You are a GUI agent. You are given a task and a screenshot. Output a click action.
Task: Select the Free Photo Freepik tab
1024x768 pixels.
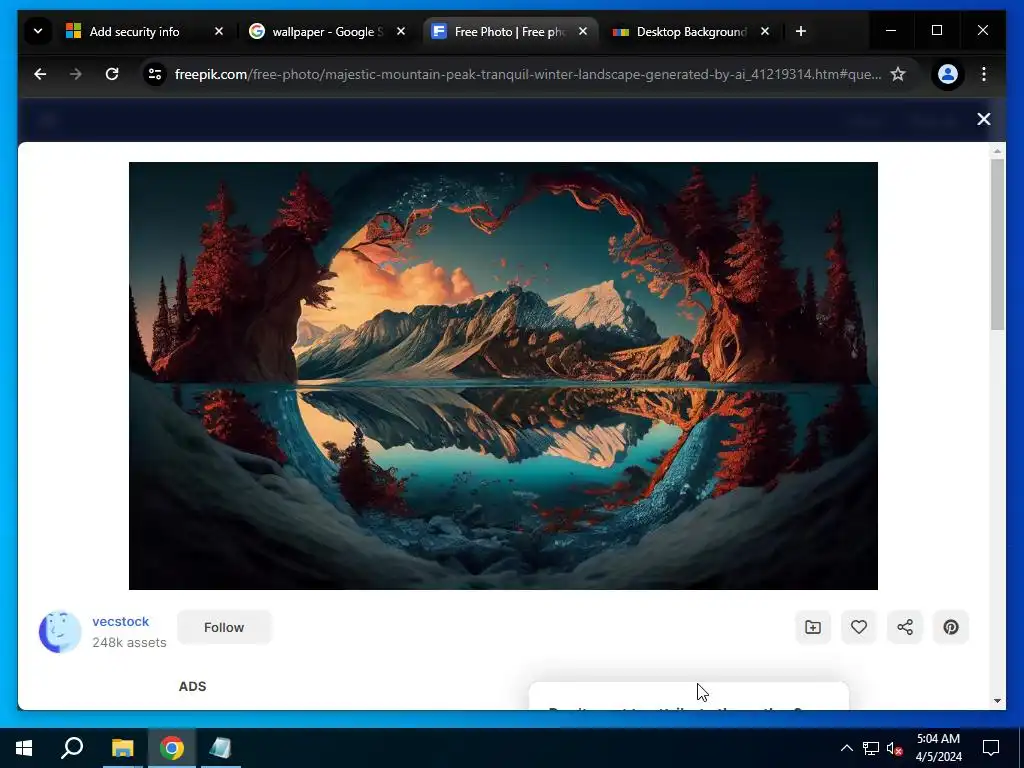(x=508, y=31)
